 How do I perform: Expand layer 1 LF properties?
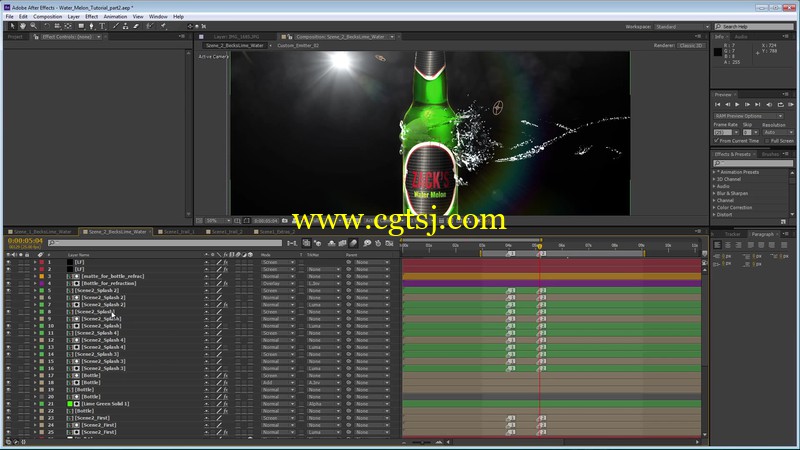[35, 262]
